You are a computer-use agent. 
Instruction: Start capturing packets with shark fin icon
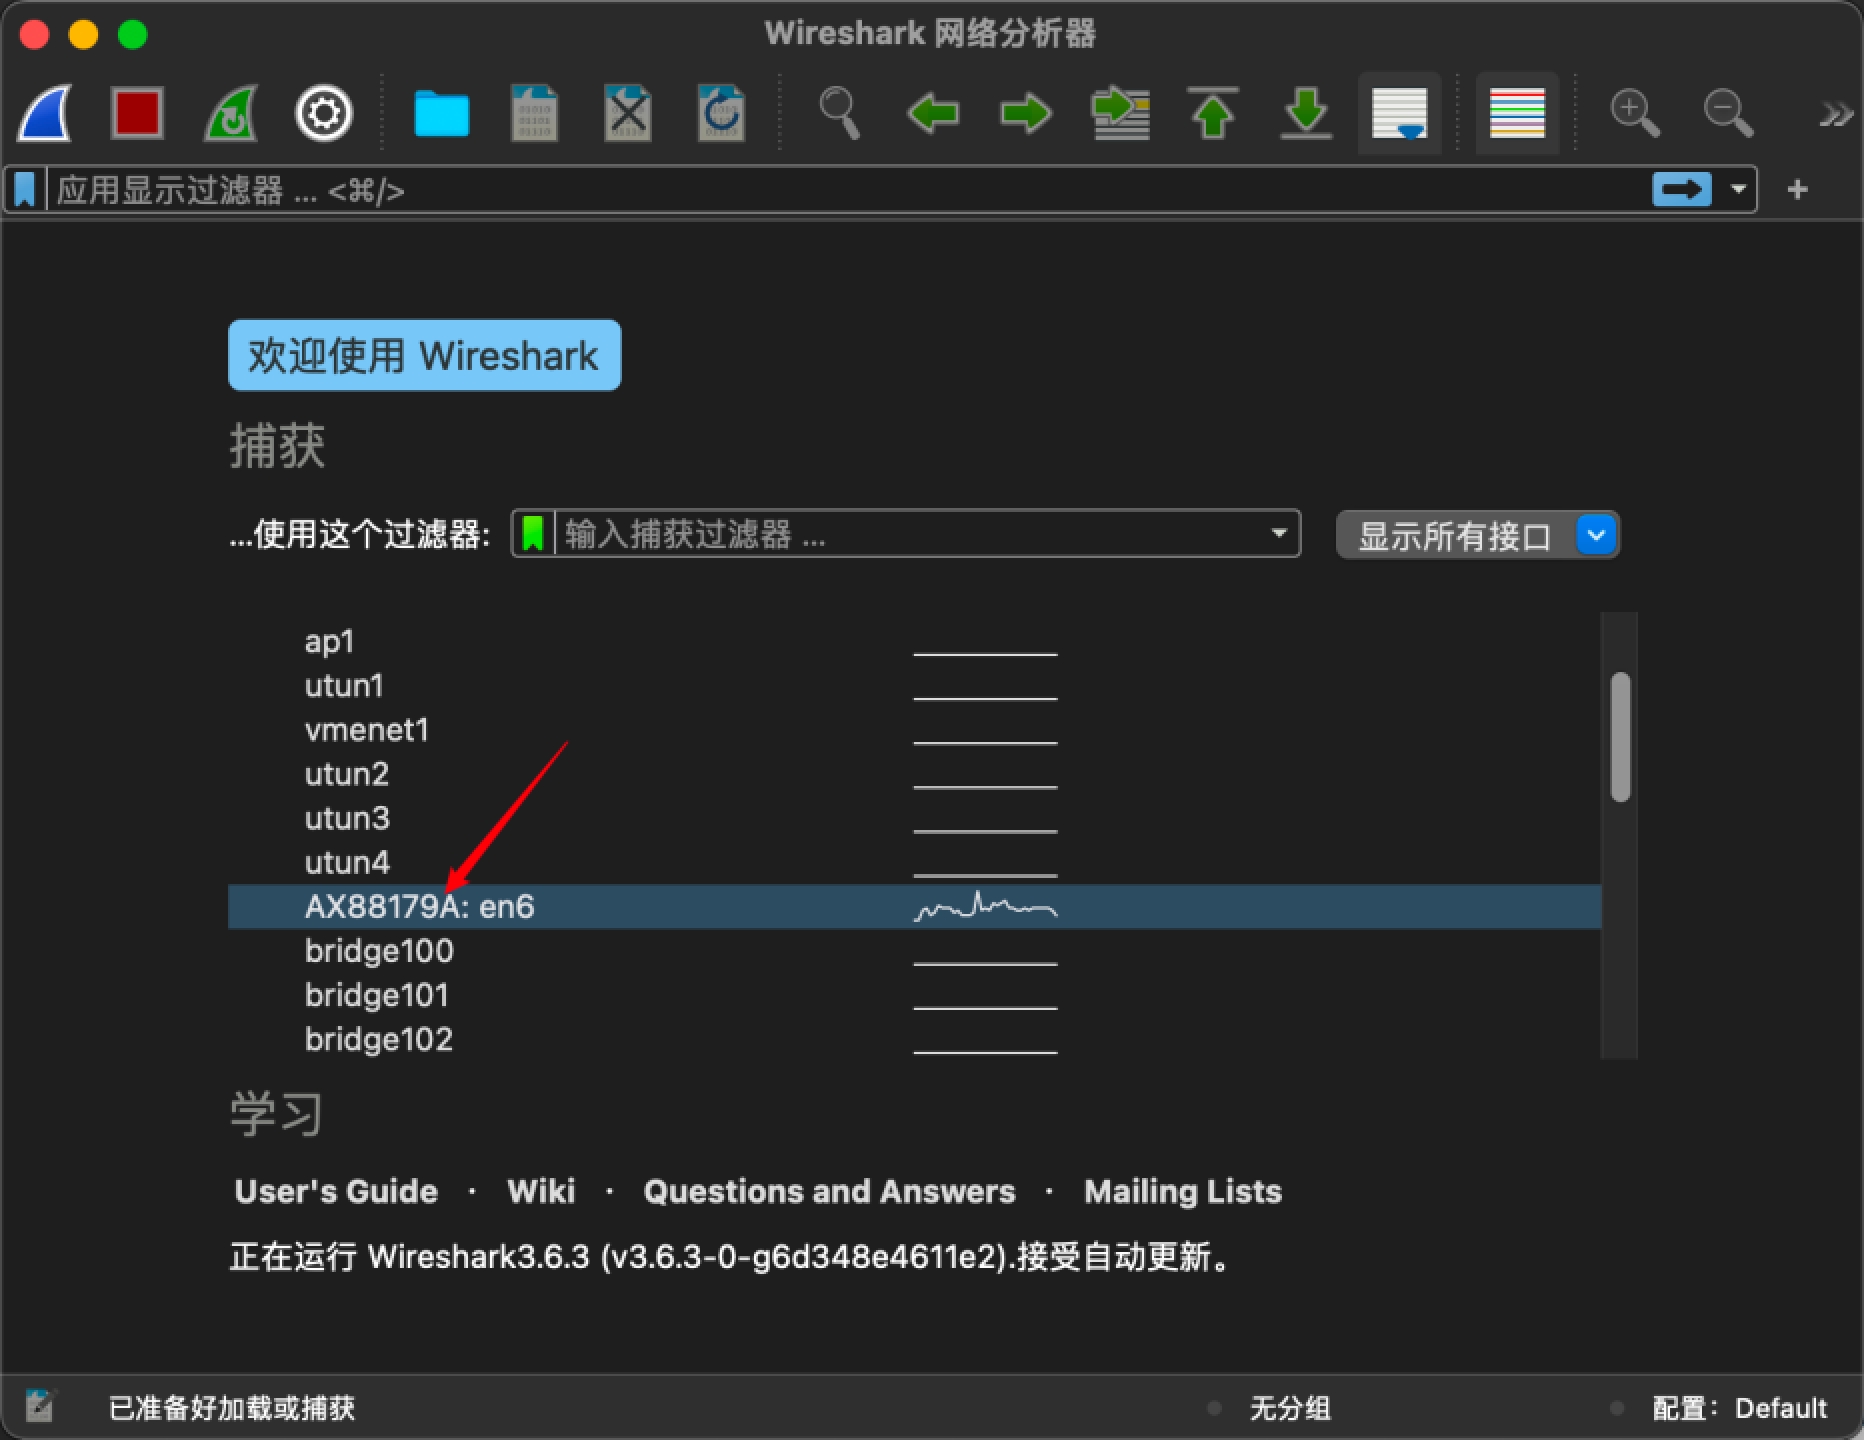[46, 112]
